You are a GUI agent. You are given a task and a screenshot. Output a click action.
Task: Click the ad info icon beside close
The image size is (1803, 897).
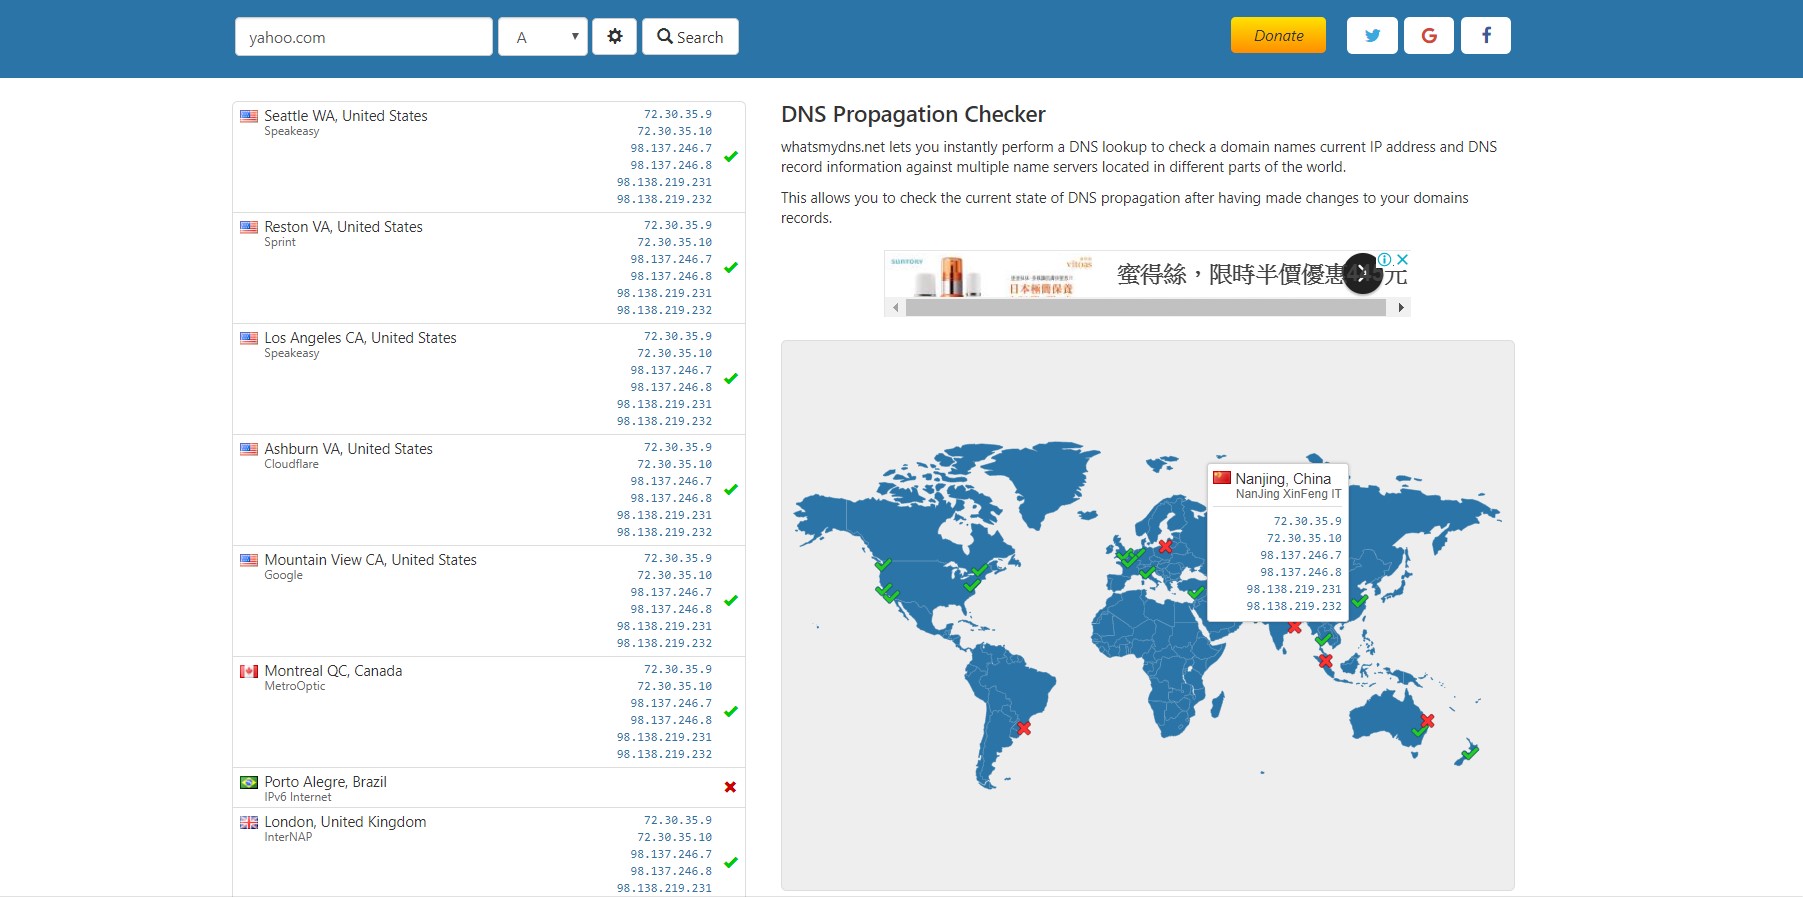pos(1385,259)
